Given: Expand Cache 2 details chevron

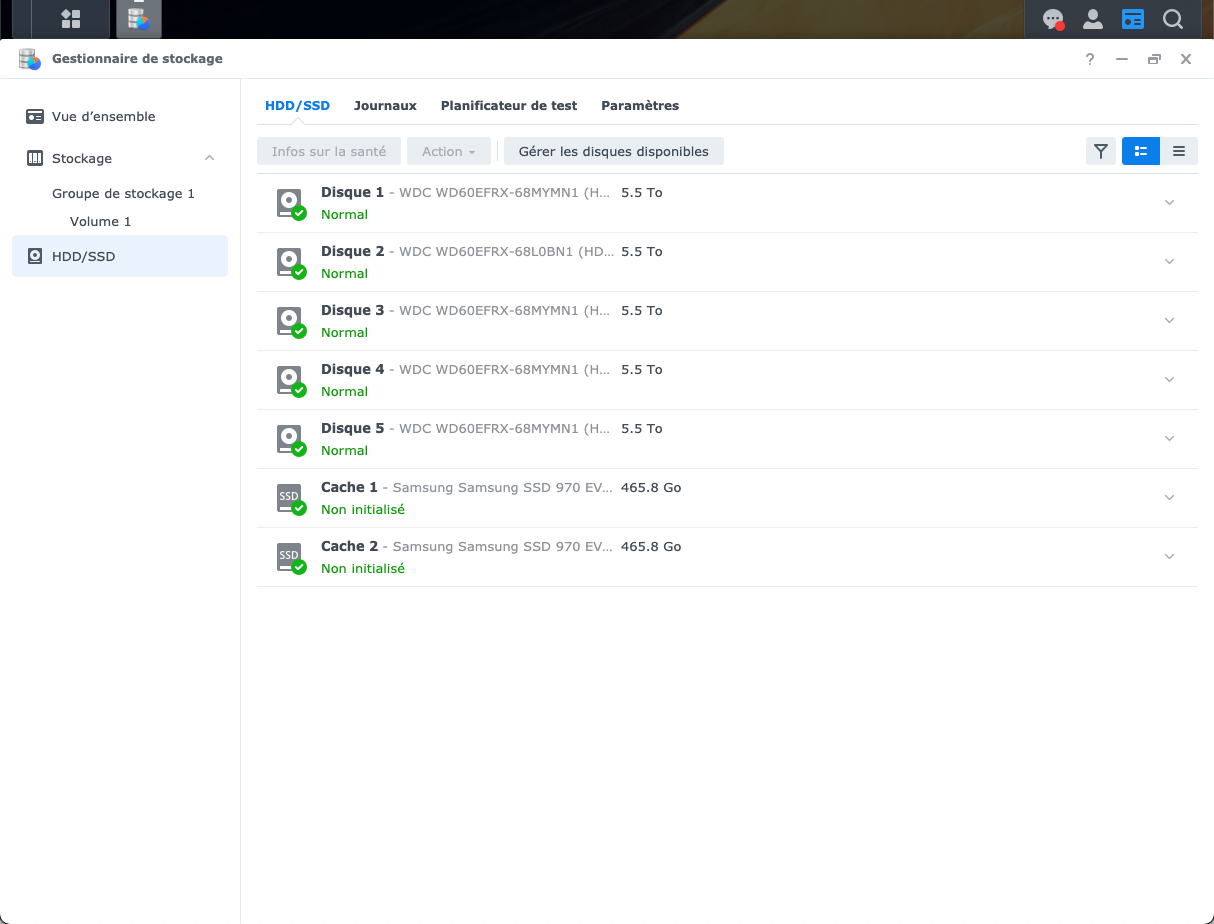Looking at the screenshot, I should click(1169, 557).
